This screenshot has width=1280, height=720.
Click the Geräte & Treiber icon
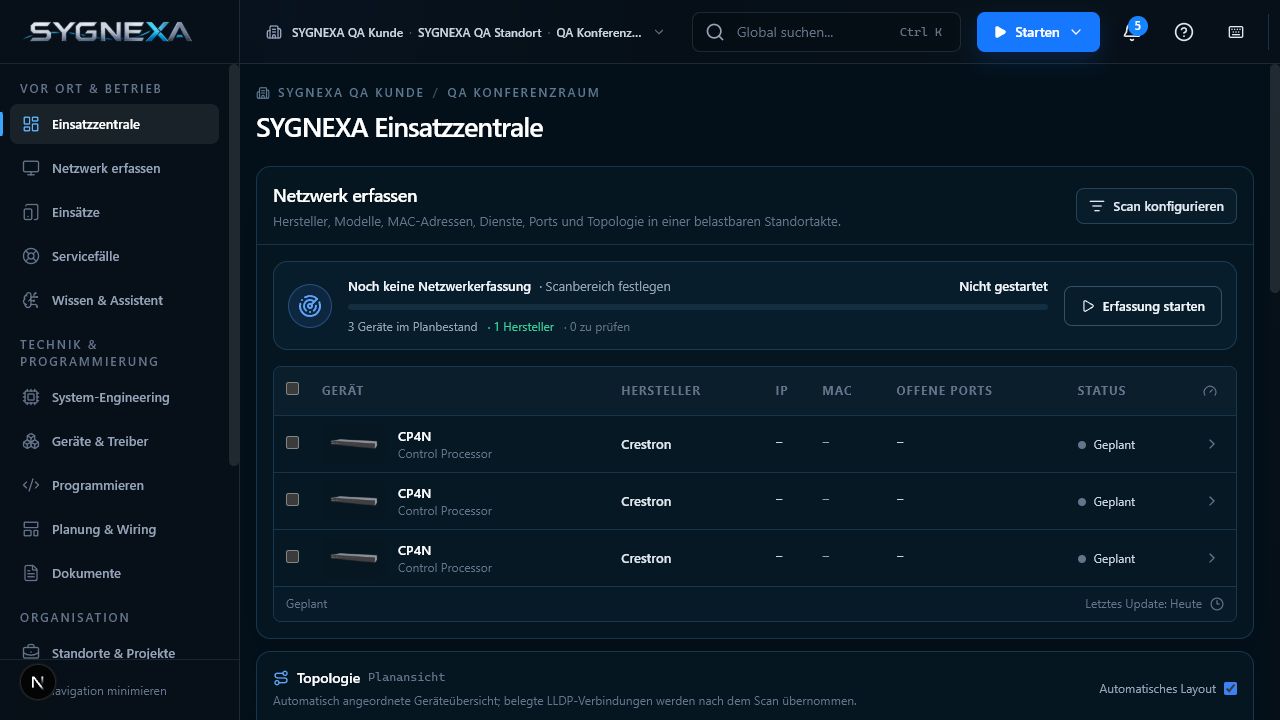[31, 441]
